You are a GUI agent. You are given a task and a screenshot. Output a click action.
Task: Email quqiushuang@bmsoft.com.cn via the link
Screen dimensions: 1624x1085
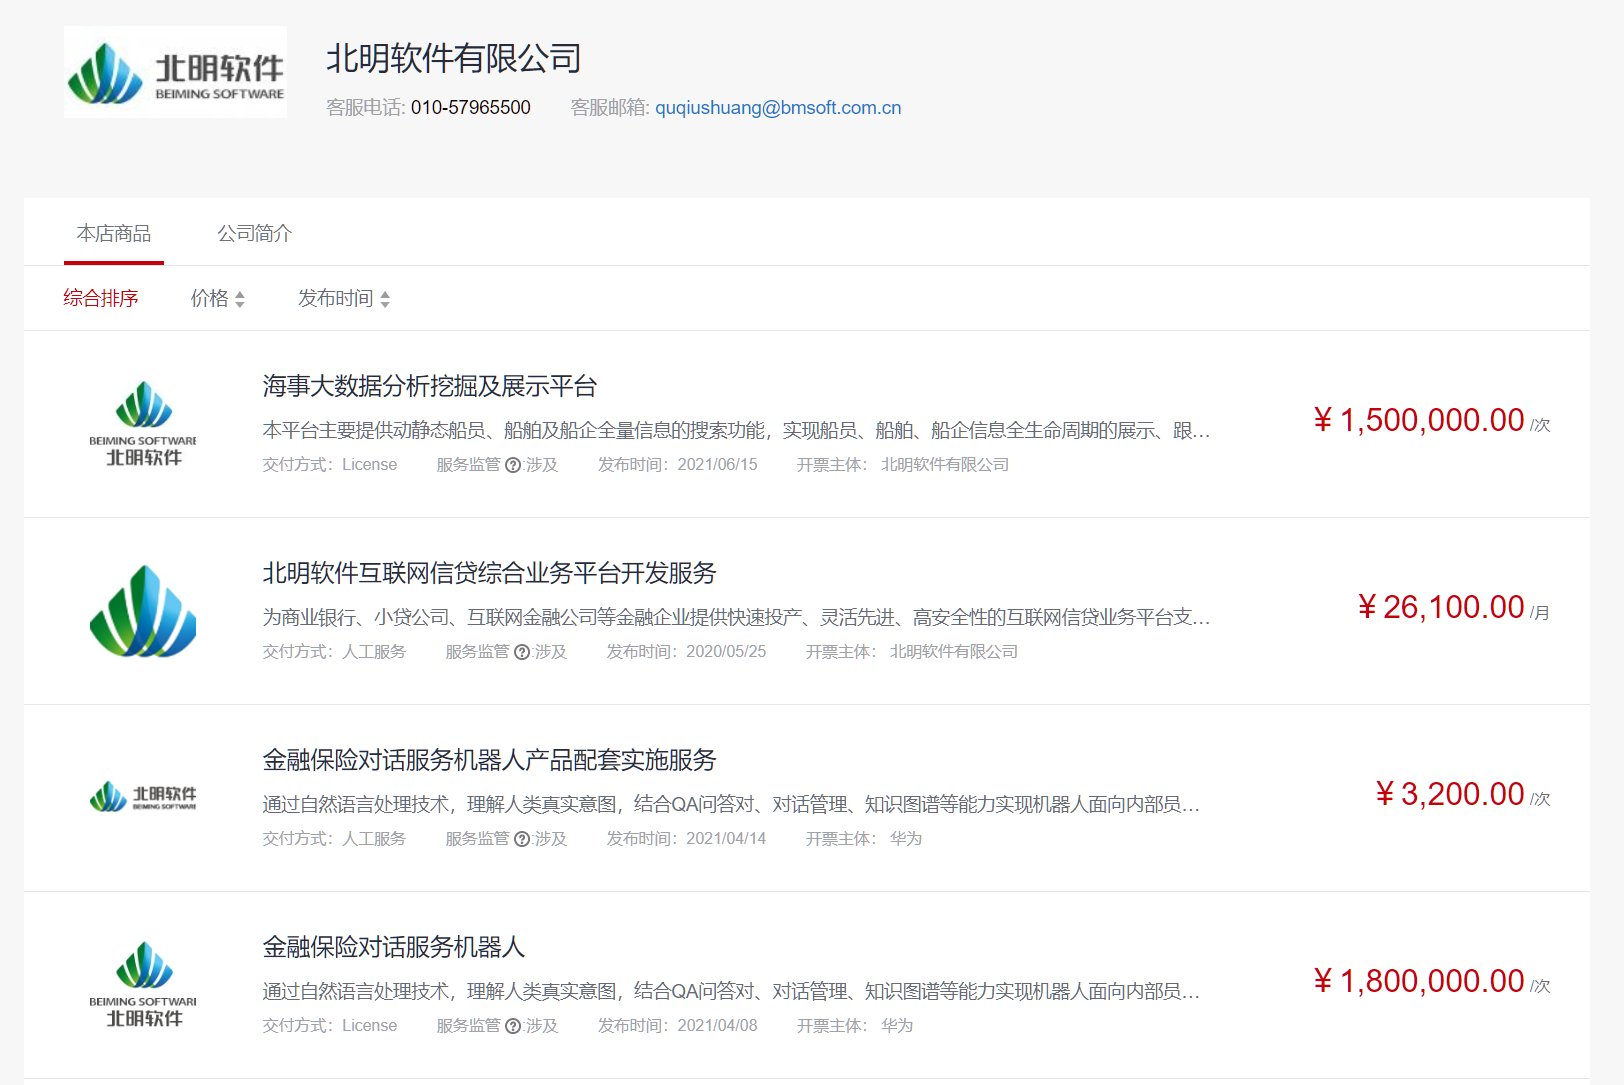[x=778, y=107]
